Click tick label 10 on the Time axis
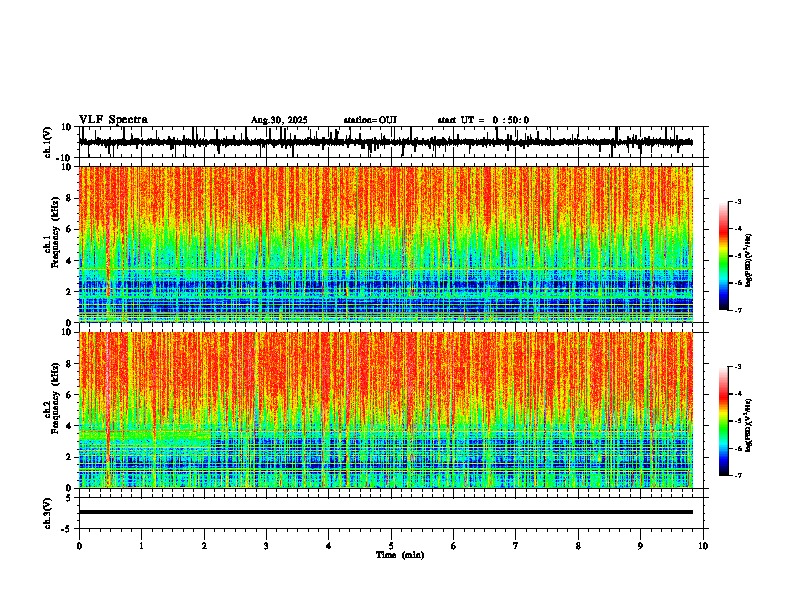This screenshot has width=792, height=612. click(x=703, y=546)
